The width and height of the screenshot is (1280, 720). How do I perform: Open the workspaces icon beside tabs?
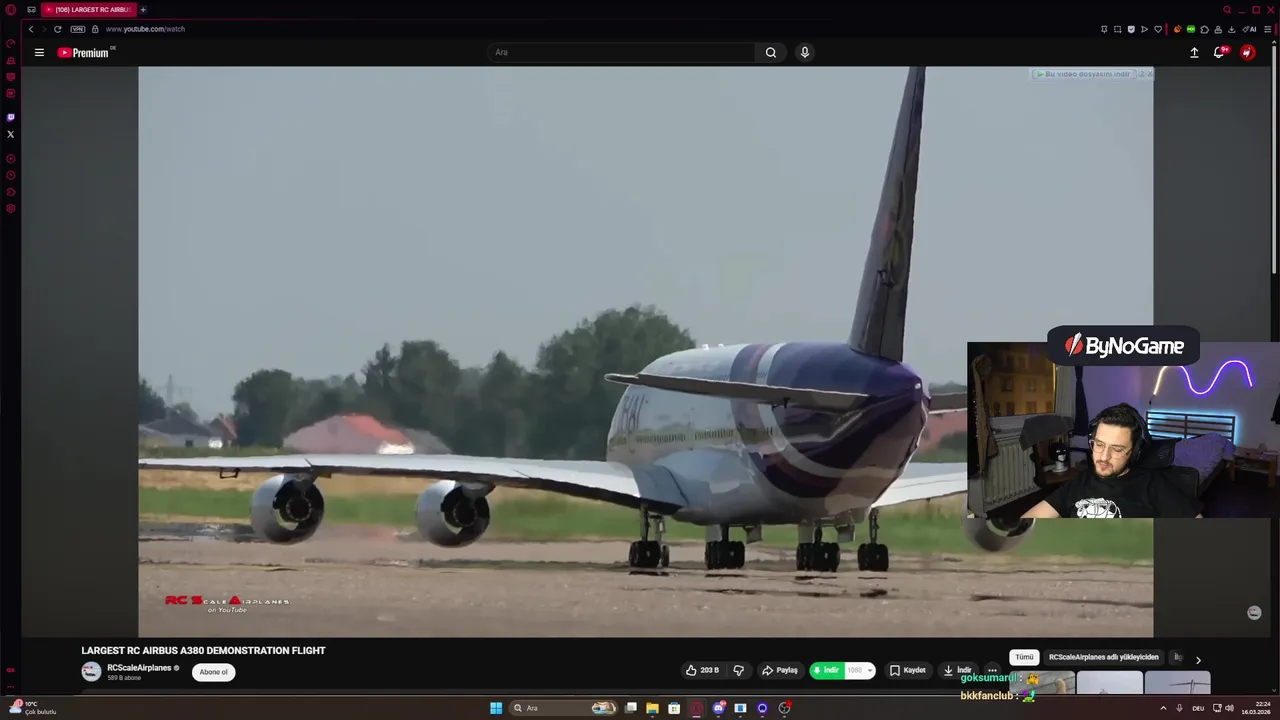tap(31, 10)
